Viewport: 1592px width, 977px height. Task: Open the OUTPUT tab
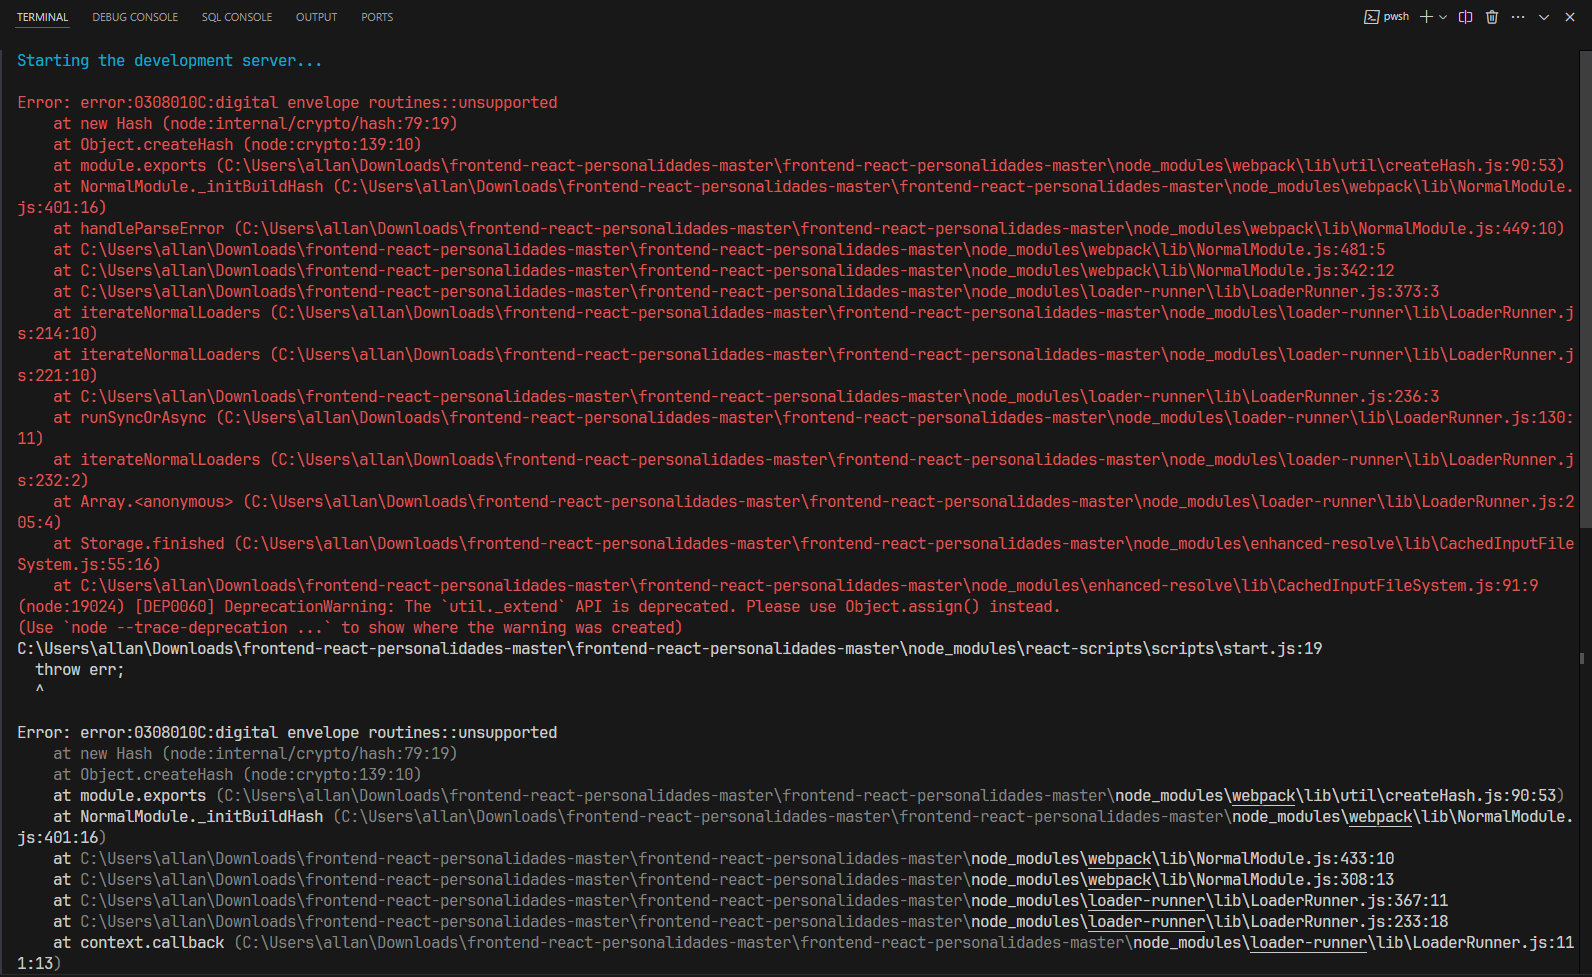(x=316, y=17)
